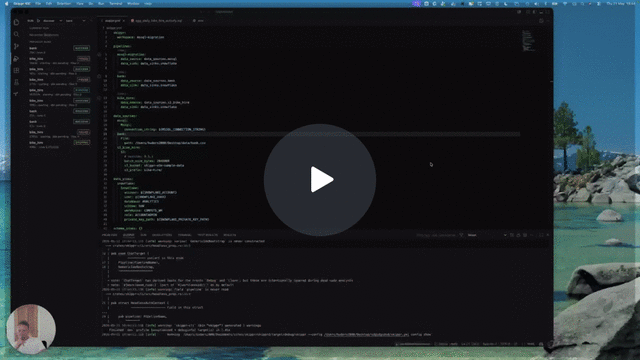Open the Selection menu
This screenshot has height=360, width=640.
[64, 4]
